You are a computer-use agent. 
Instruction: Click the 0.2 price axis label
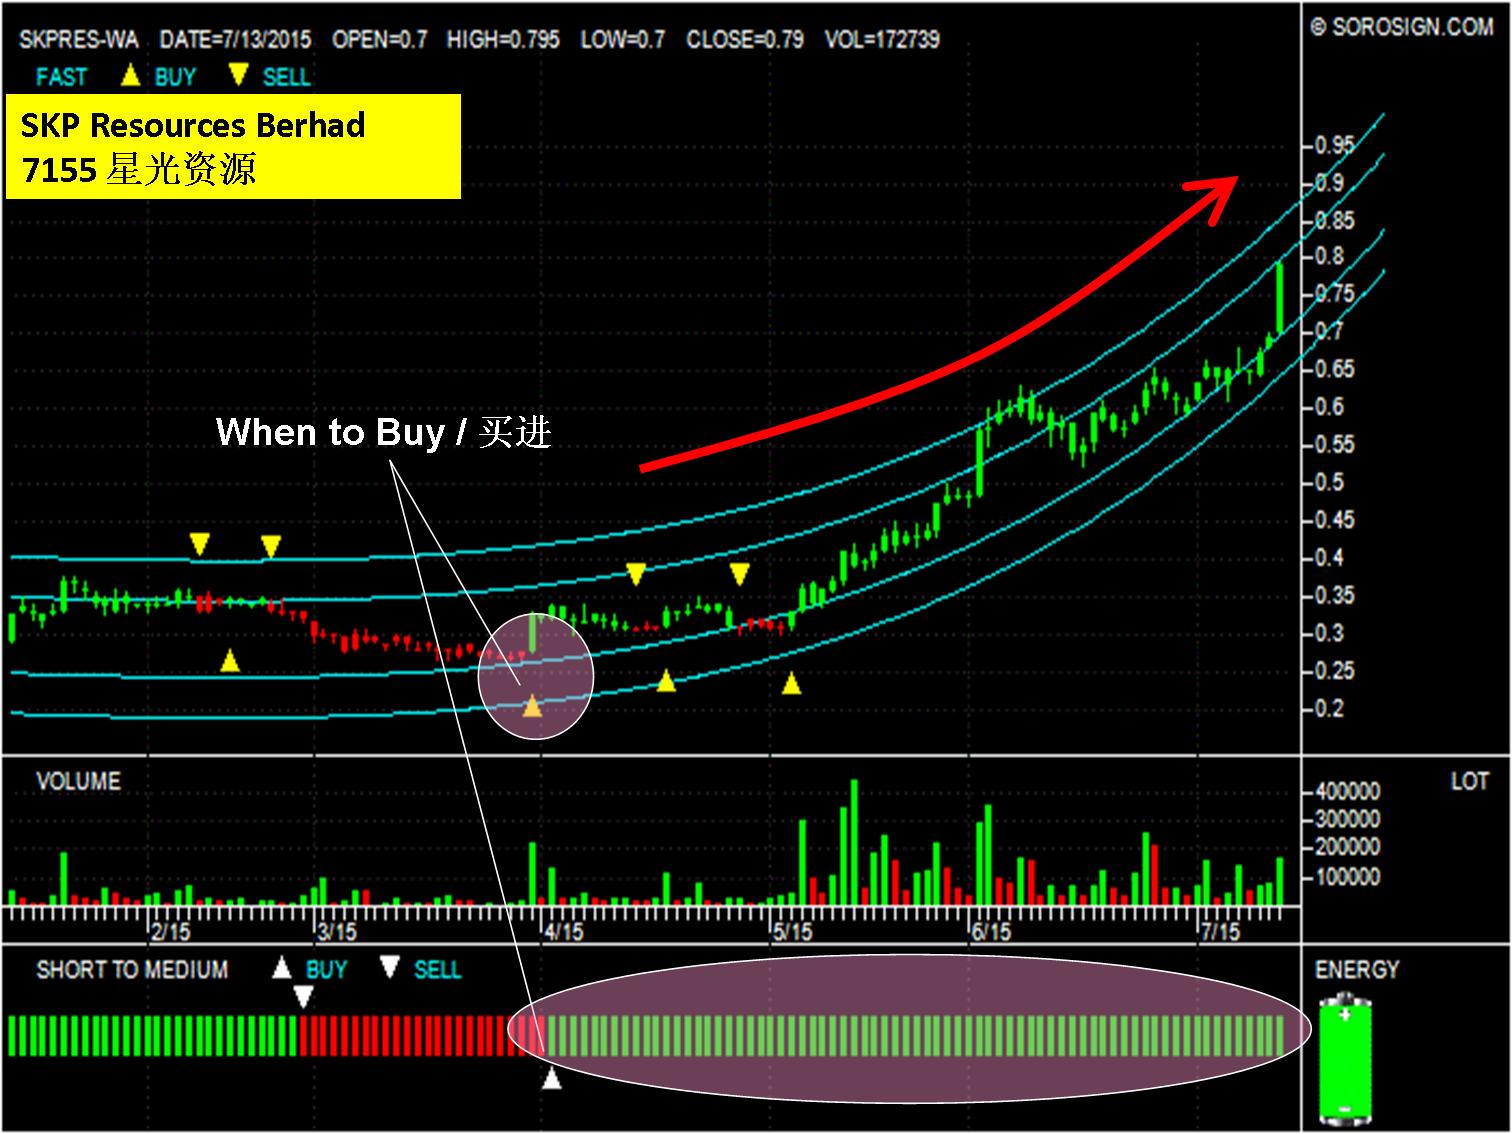click(1329, 709)
